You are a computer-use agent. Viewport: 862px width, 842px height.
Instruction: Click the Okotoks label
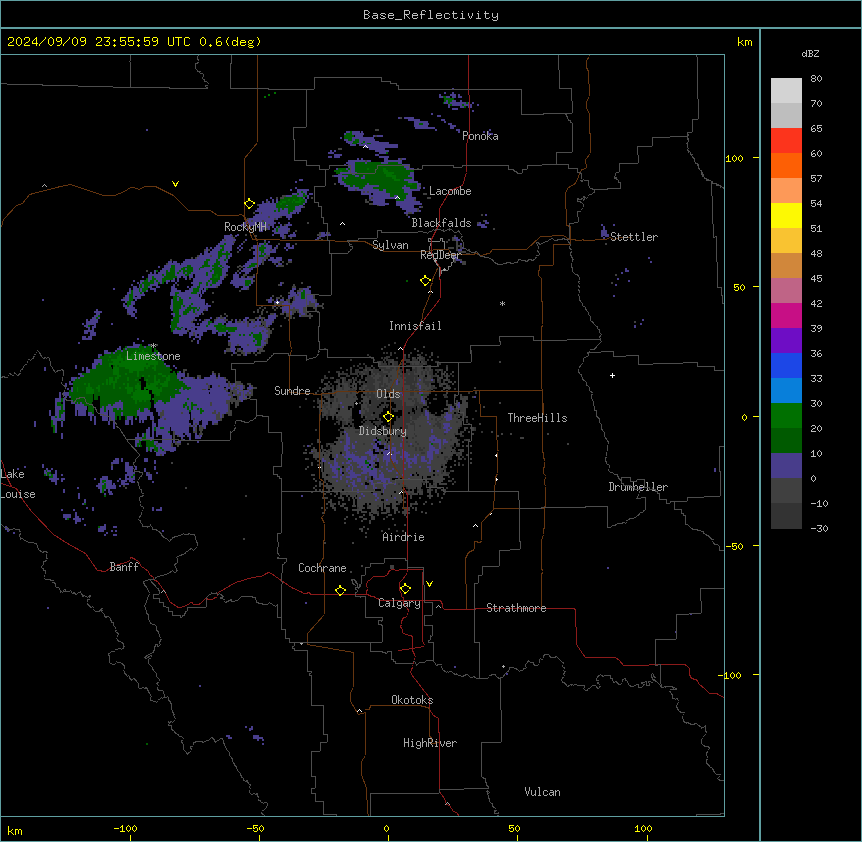click(412, 700)
